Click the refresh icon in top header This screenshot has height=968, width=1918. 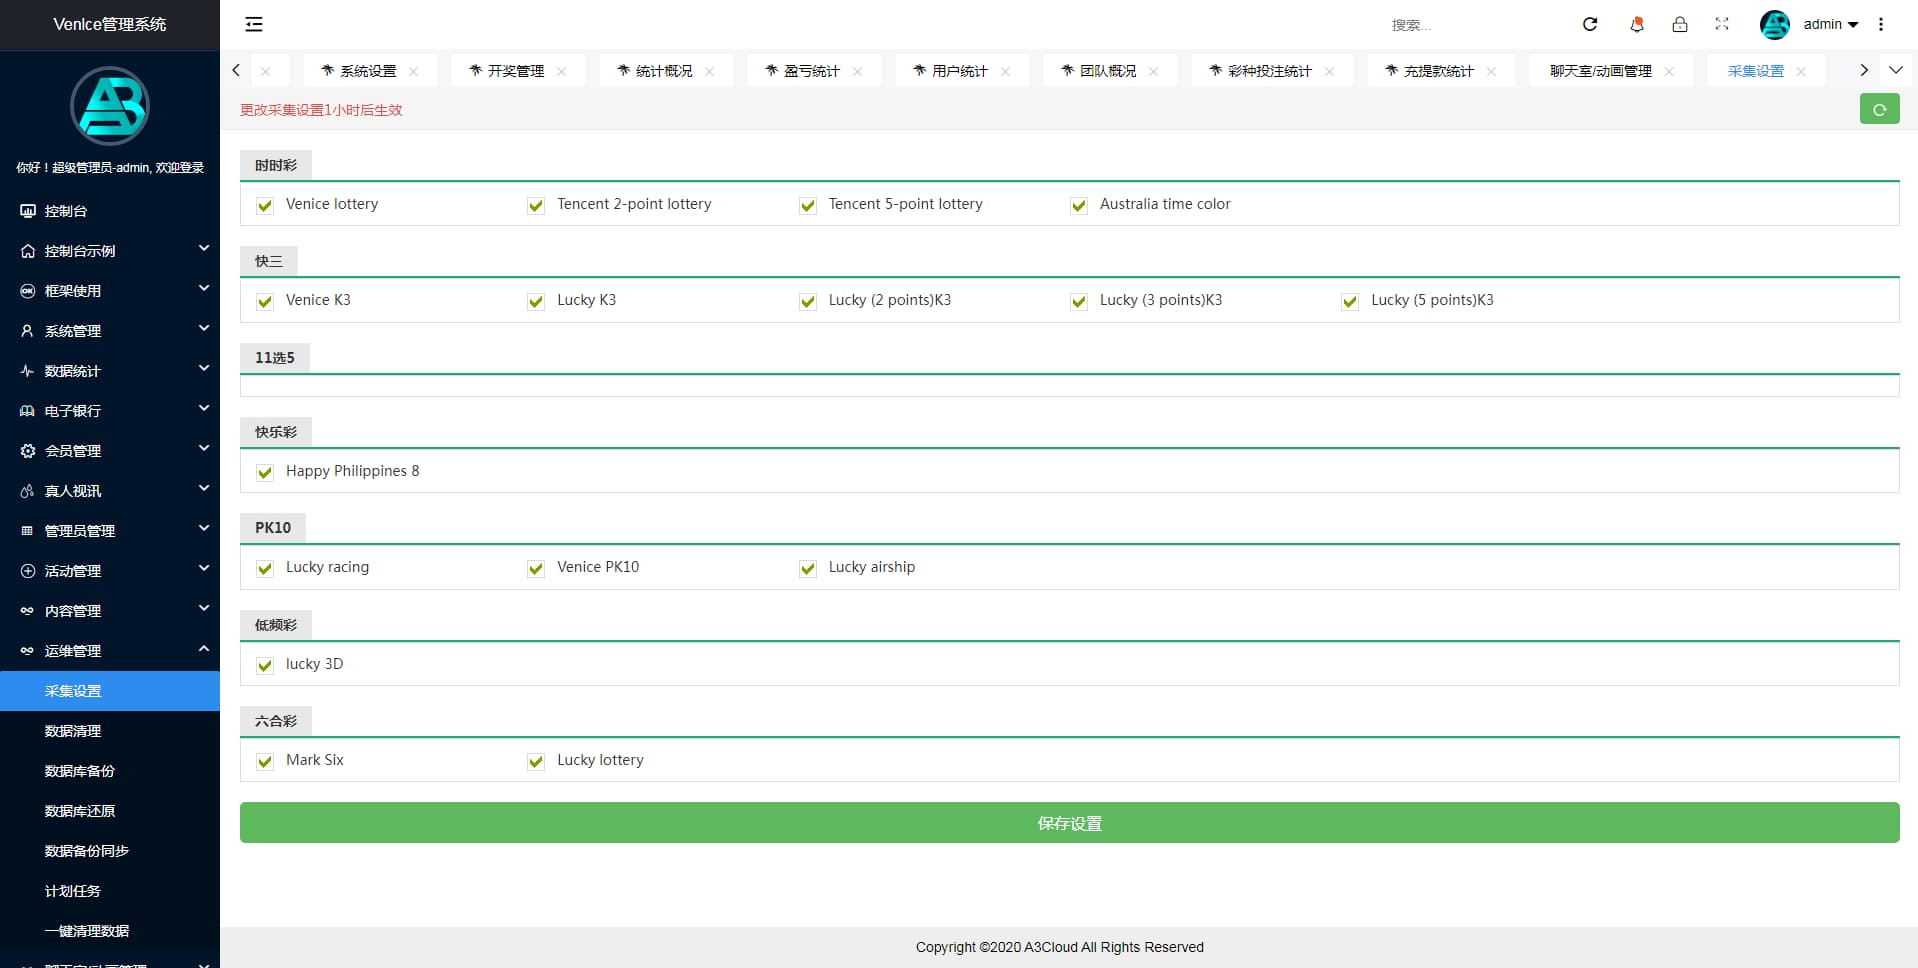click(x=1590, y=24)
